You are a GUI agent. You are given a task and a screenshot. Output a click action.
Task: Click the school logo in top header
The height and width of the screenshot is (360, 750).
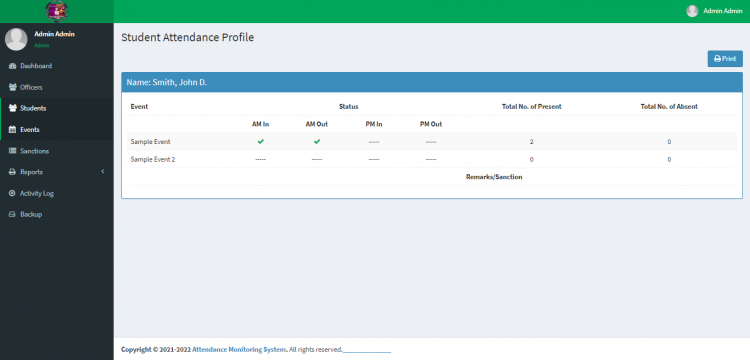coord(56,11)
